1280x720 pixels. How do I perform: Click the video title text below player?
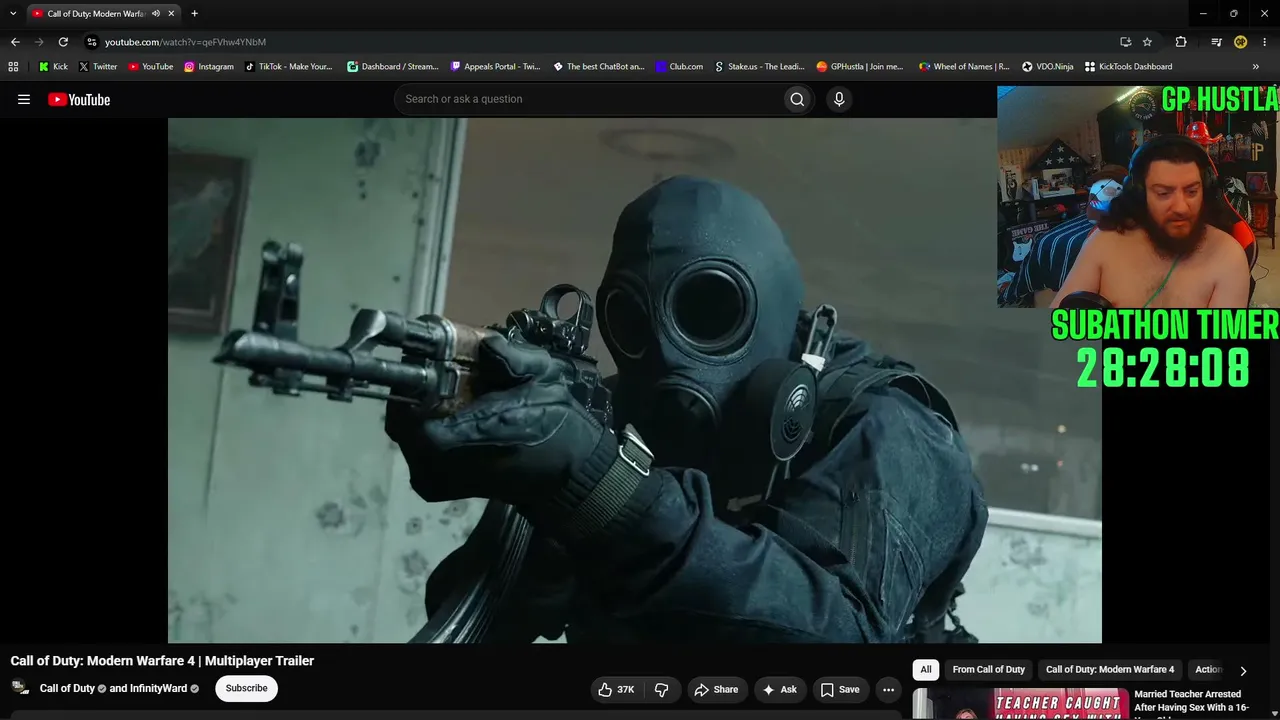point(162,661)
